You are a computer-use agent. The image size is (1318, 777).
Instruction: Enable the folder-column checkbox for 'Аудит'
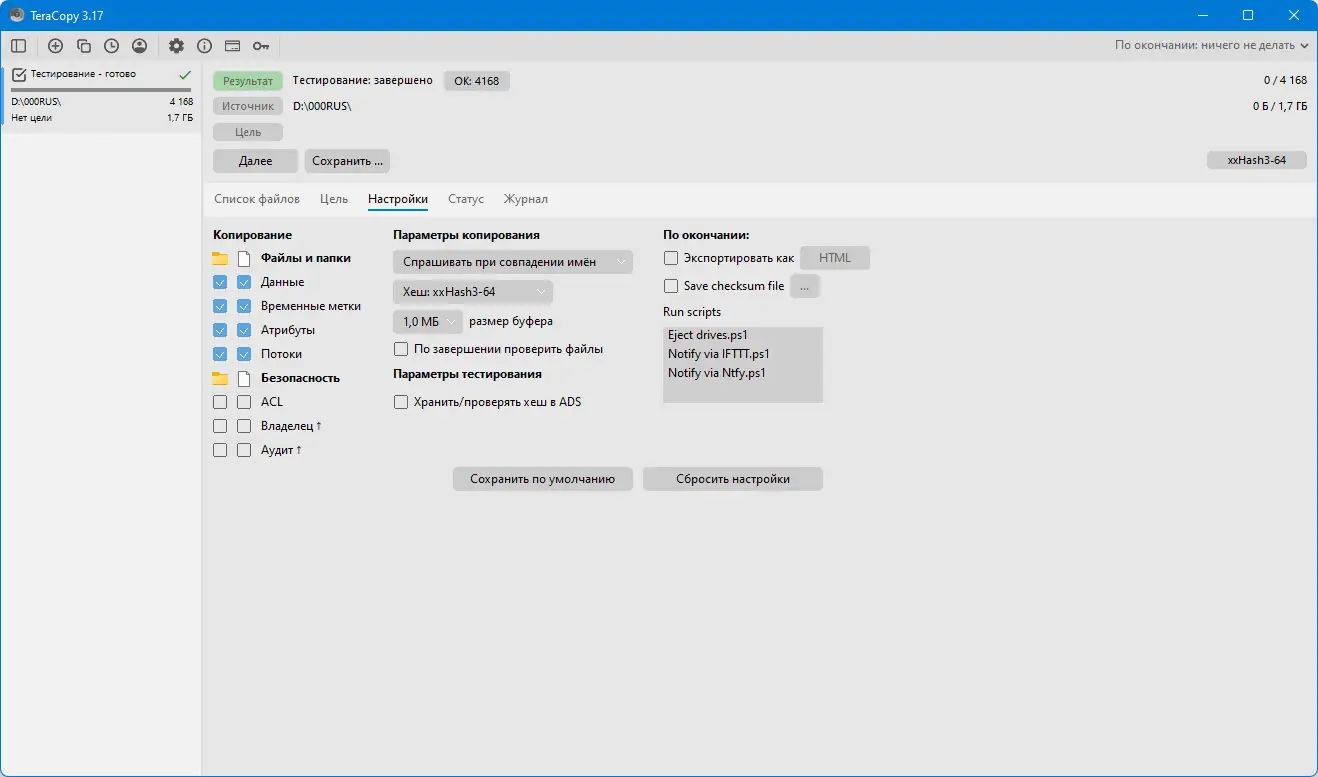(x=220, y=450)
